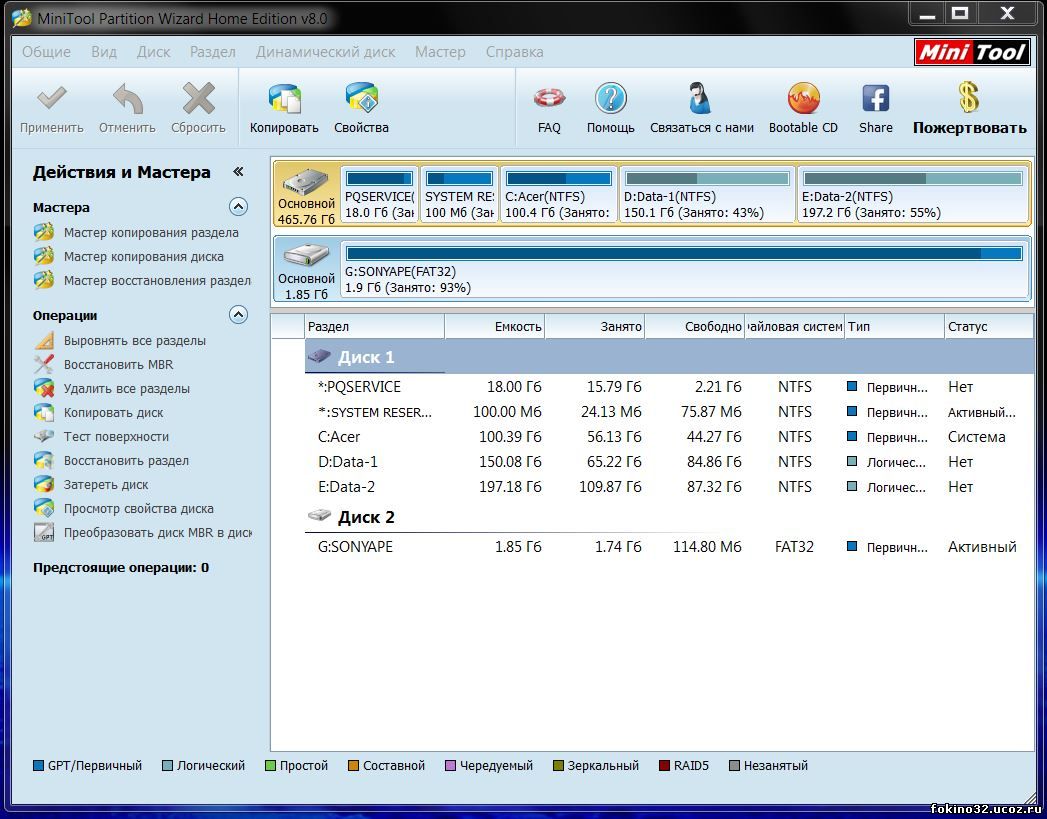Click the Сбросить (Discard) cross icon

point(198,98)
